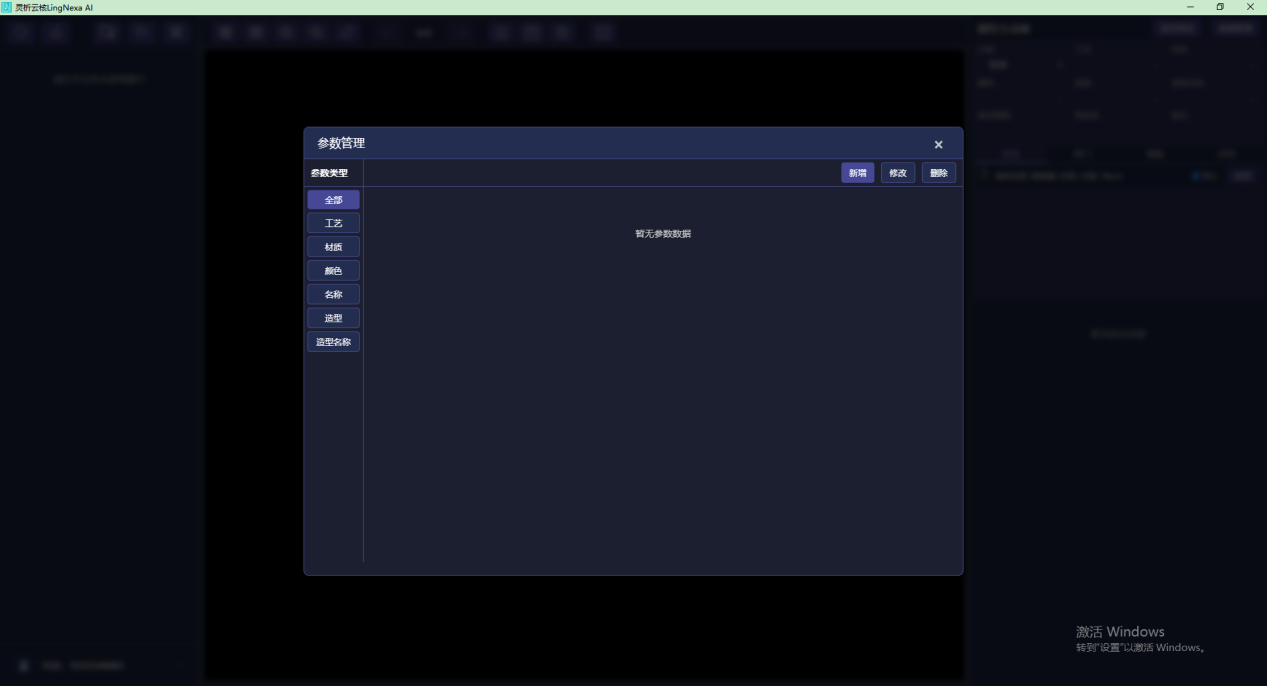
Task: Open the 造型 parameter category
Action: pos(333,318)
